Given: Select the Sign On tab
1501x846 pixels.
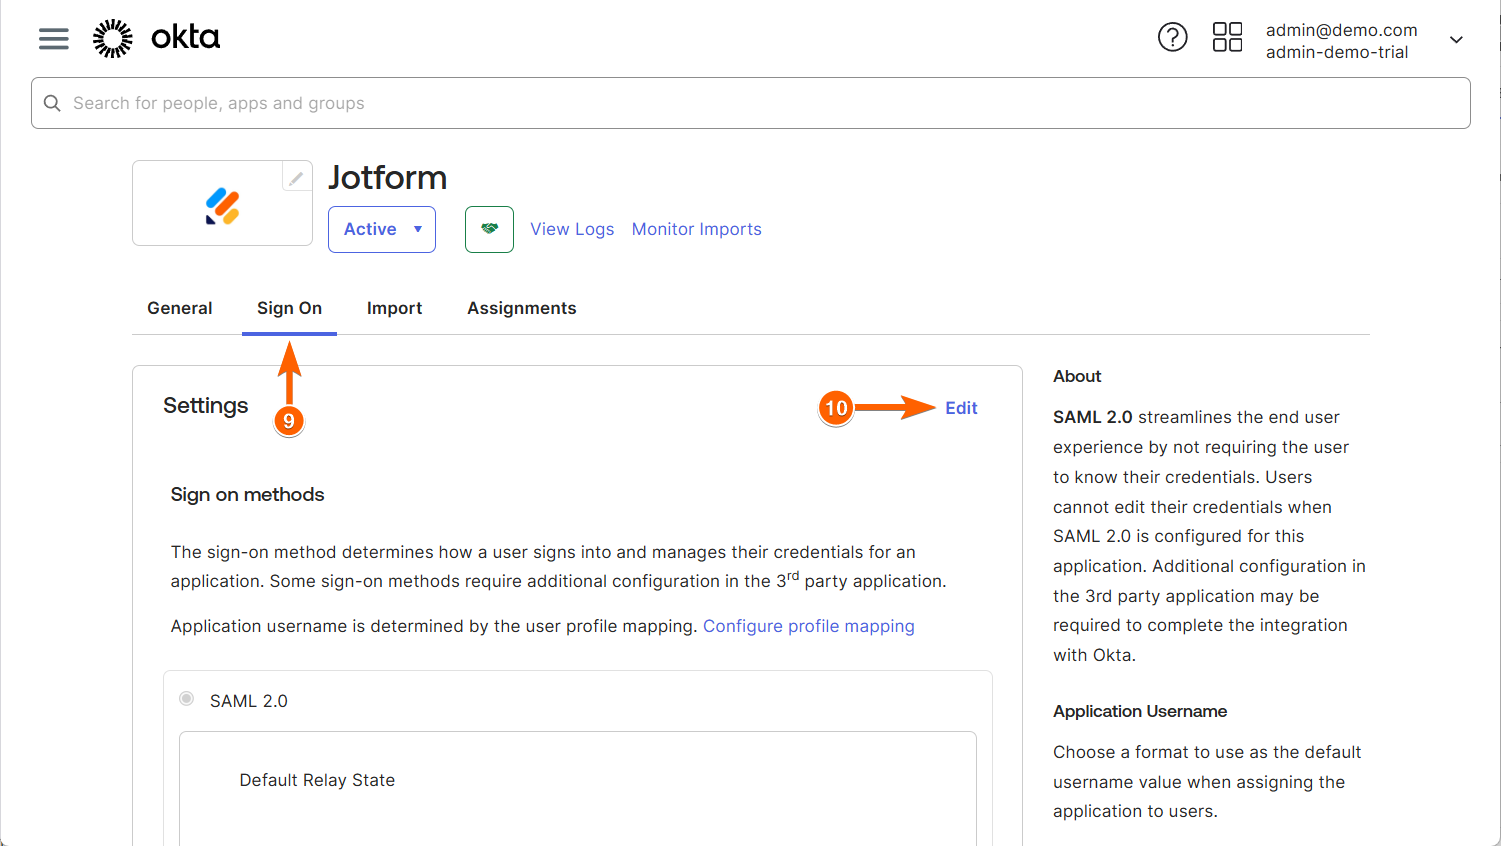Looking at the screenshot, I should coord(289,308).
